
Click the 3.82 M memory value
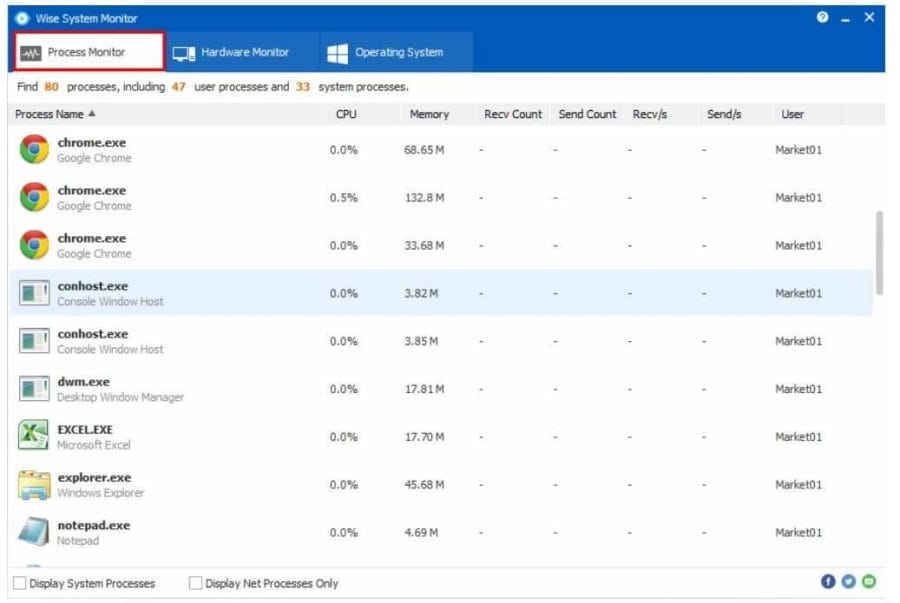421,294
